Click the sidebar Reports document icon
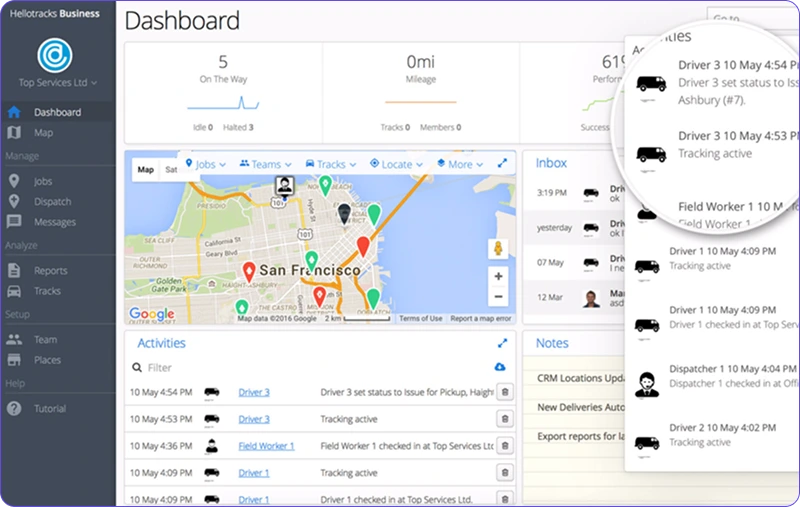Viewport: 800px width, 507px height. point(14,270)
